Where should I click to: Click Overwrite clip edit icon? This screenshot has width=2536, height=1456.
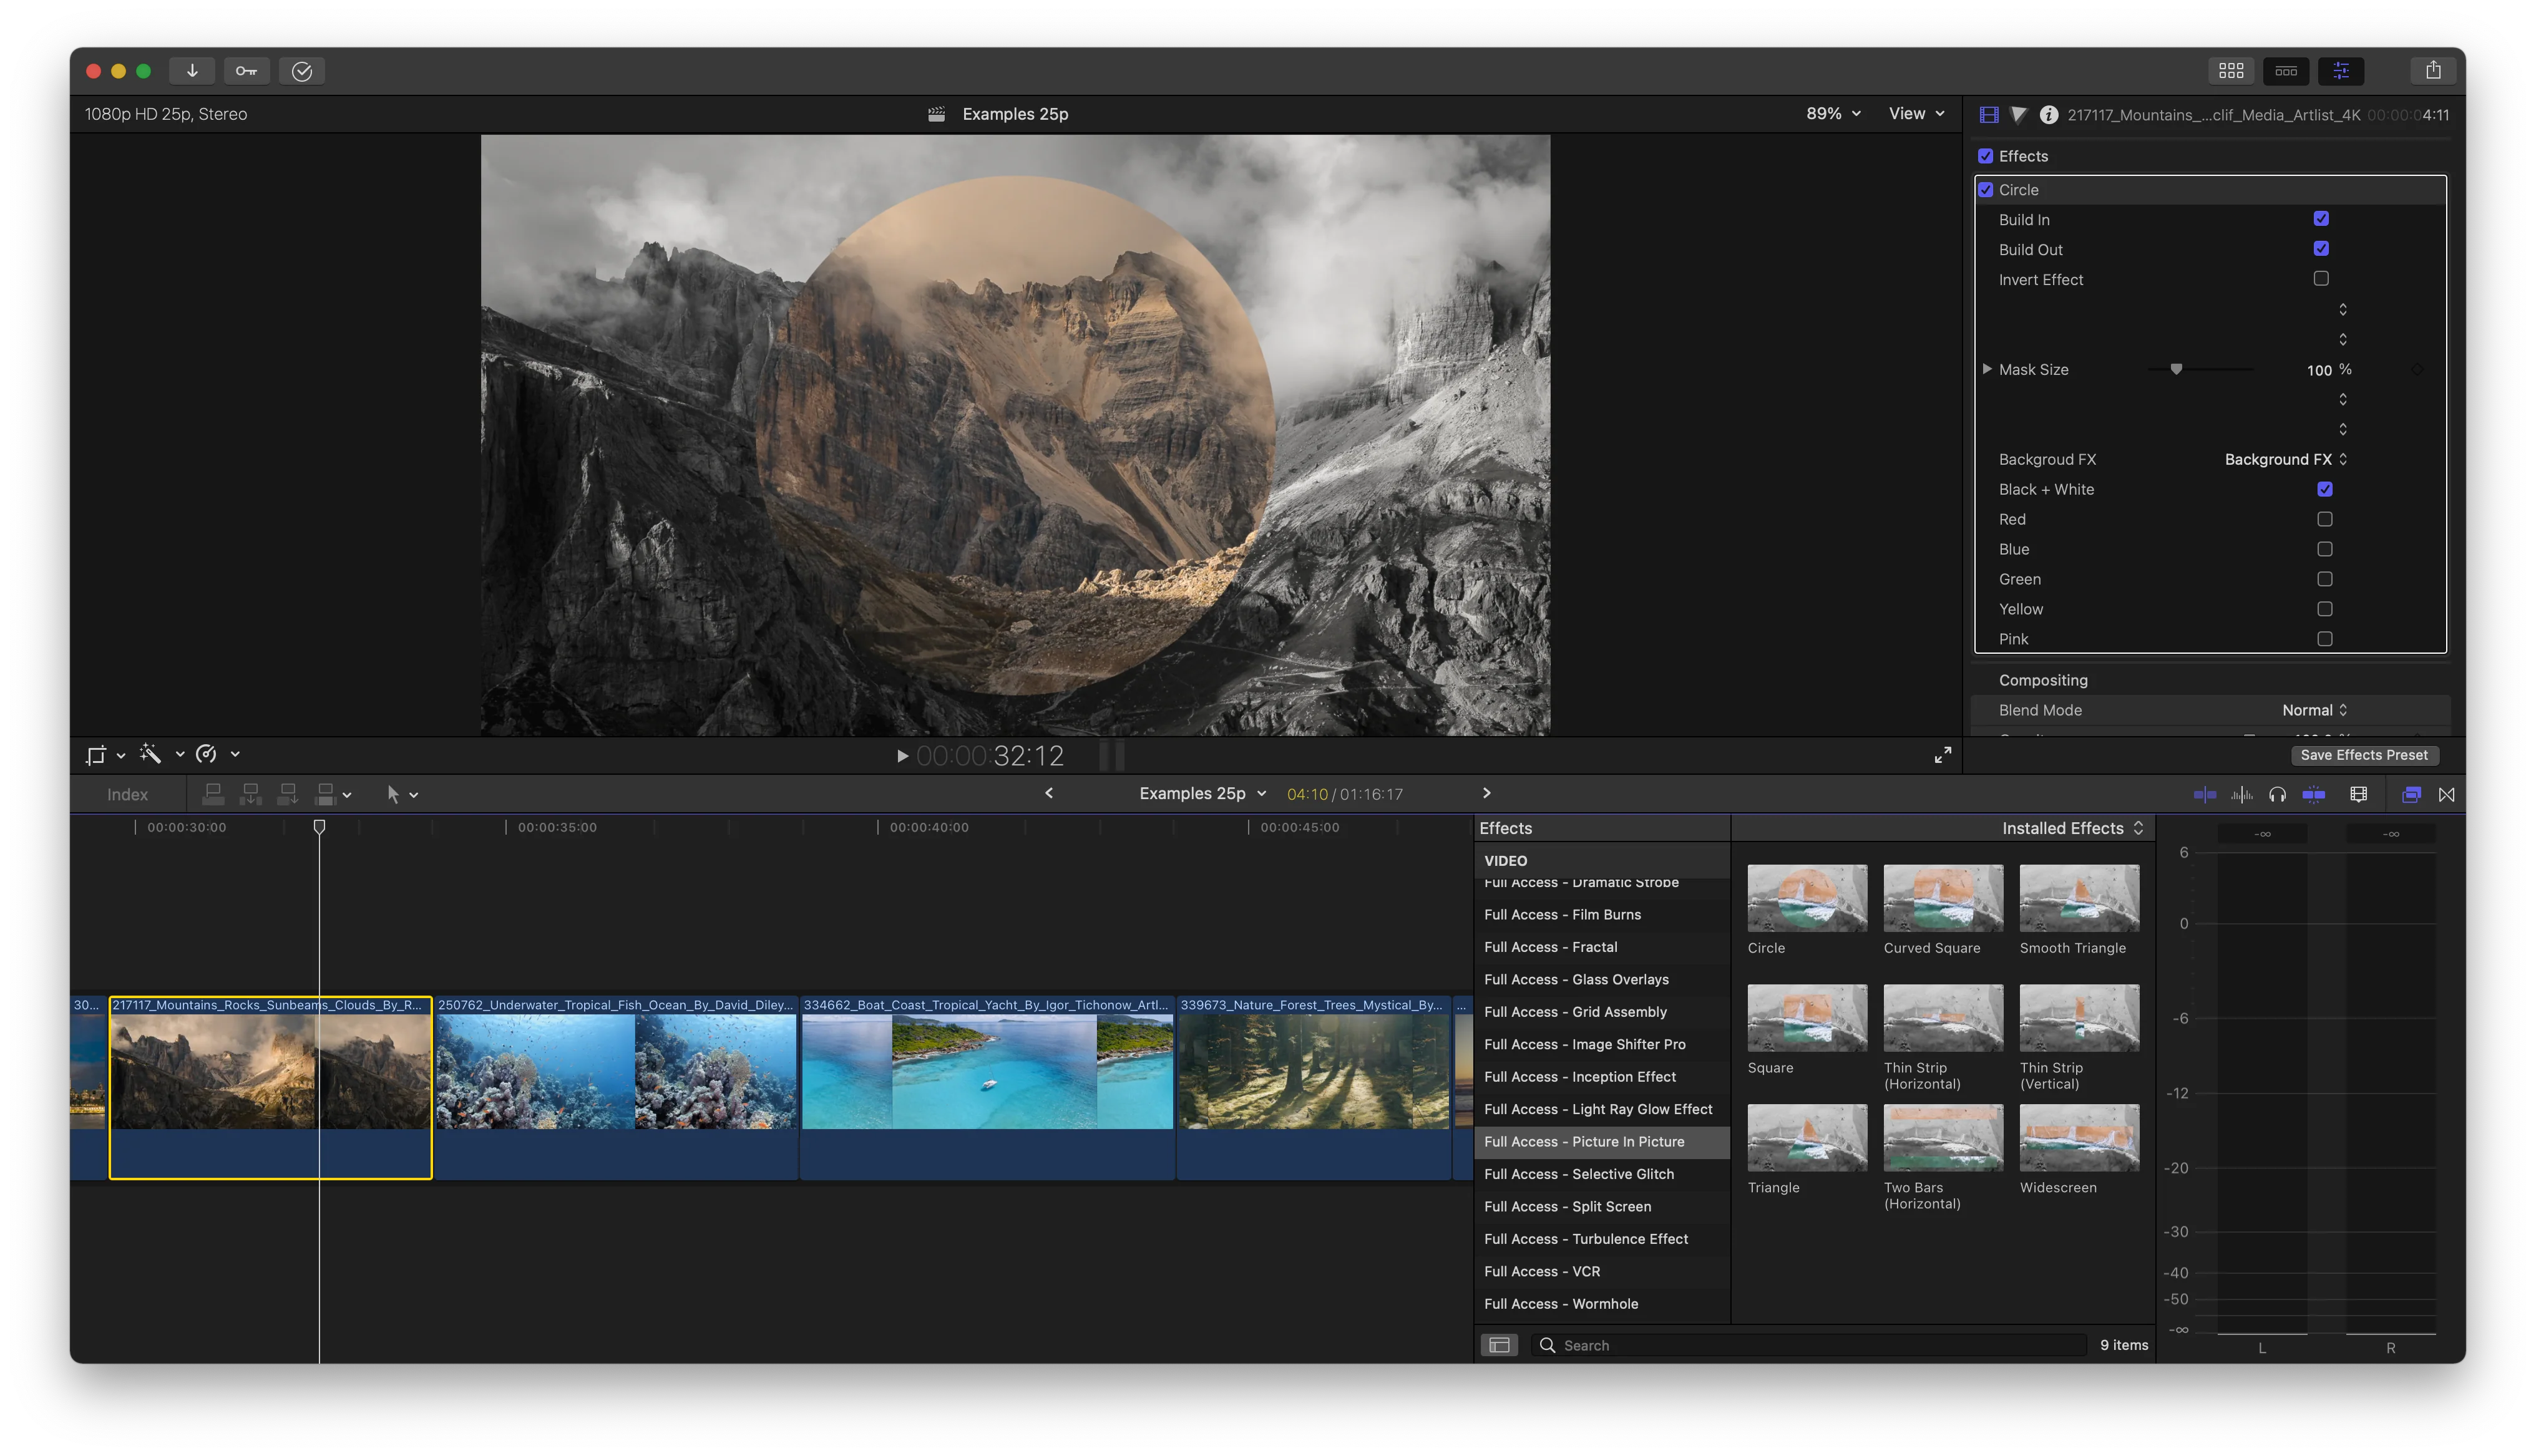[325, 794]
